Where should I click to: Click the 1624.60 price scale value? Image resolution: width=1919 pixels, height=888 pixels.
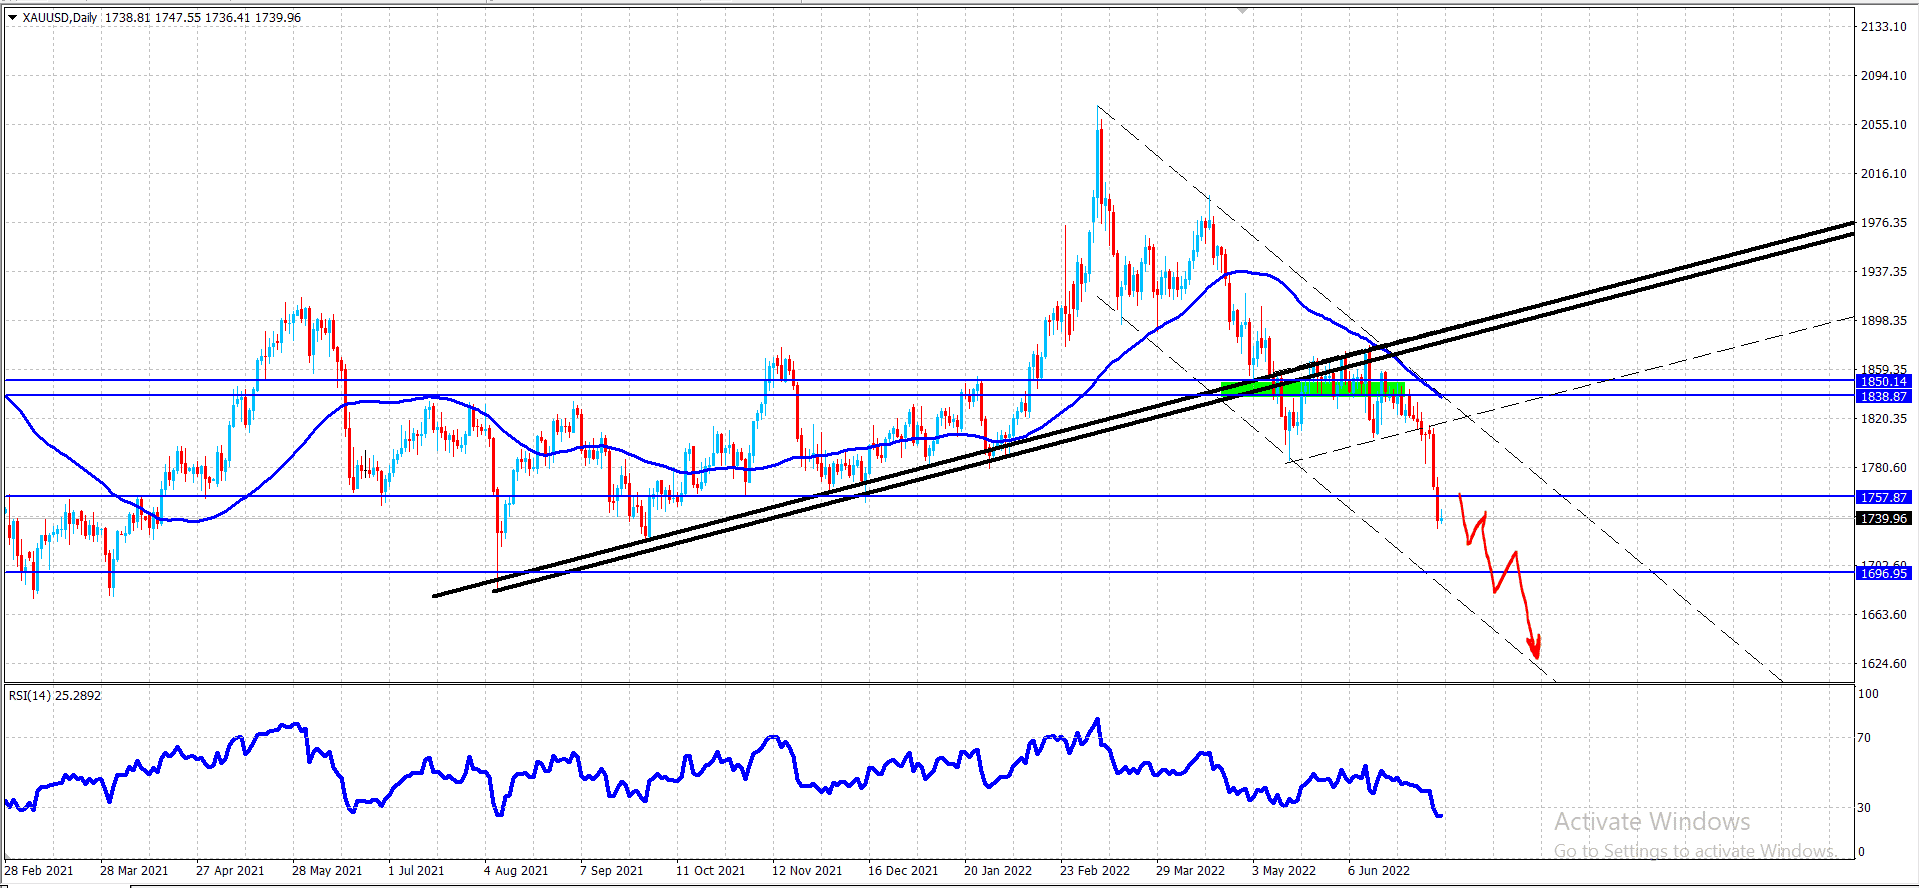1884,663
